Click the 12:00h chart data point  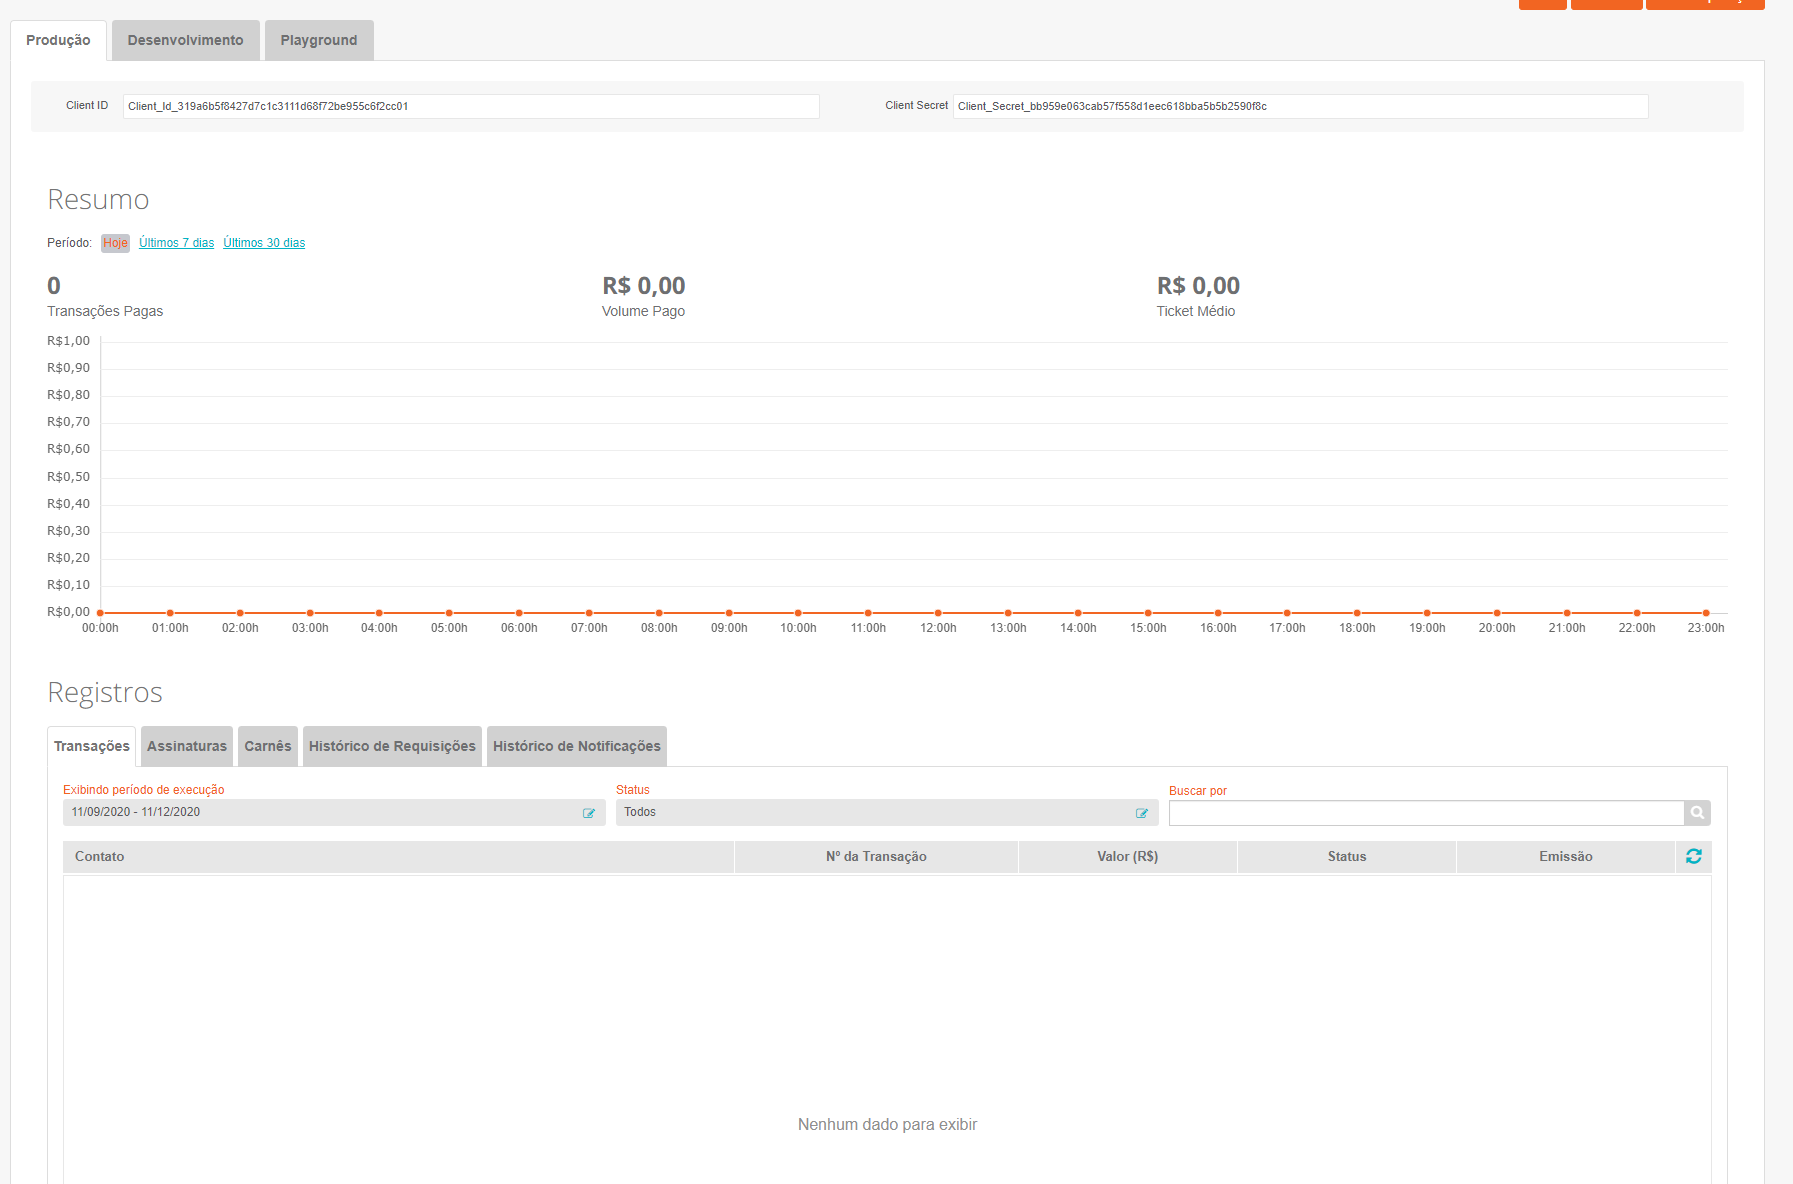[x=938, y=613]
